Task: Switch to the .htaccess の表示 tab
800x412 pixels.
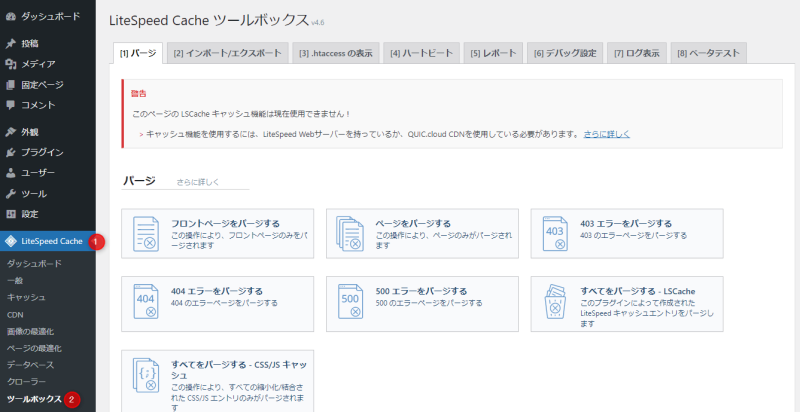Action: tap(335, 53)
